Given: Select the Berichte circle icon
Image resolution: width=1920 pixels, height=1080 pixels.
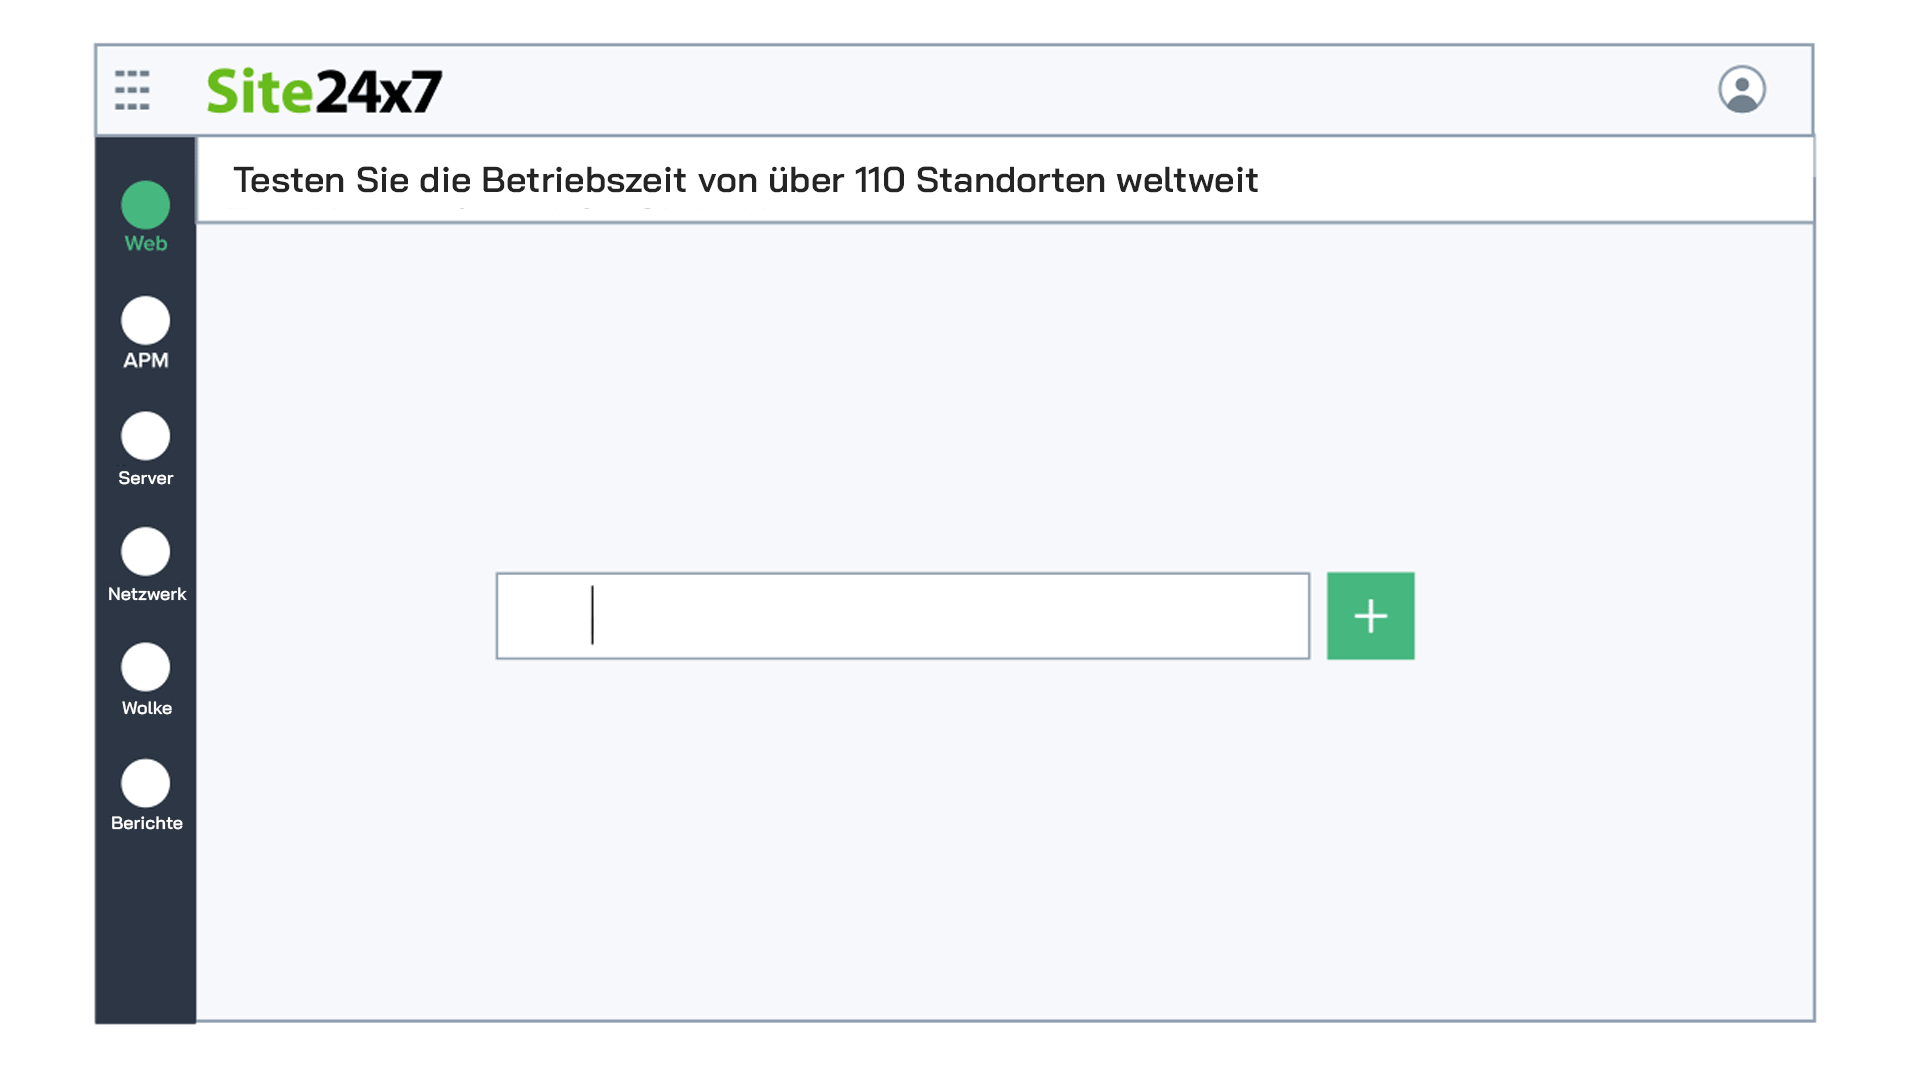Looking at the screenshot, I should tap(146, 783).
